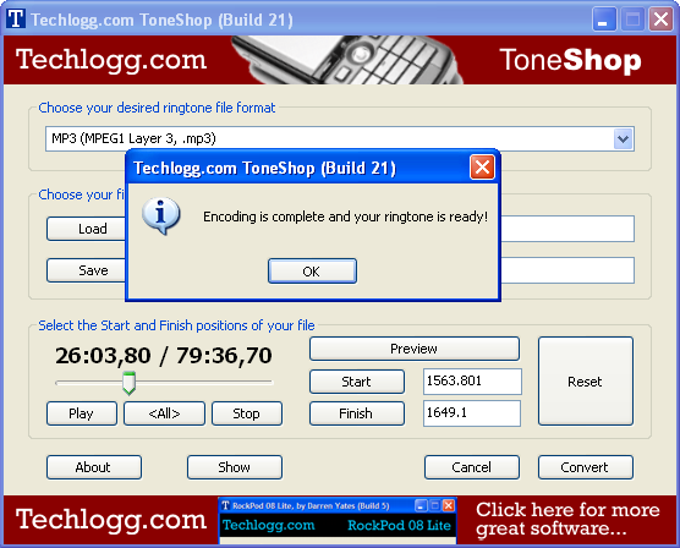Start conversion with Convert button

point(585,467)
